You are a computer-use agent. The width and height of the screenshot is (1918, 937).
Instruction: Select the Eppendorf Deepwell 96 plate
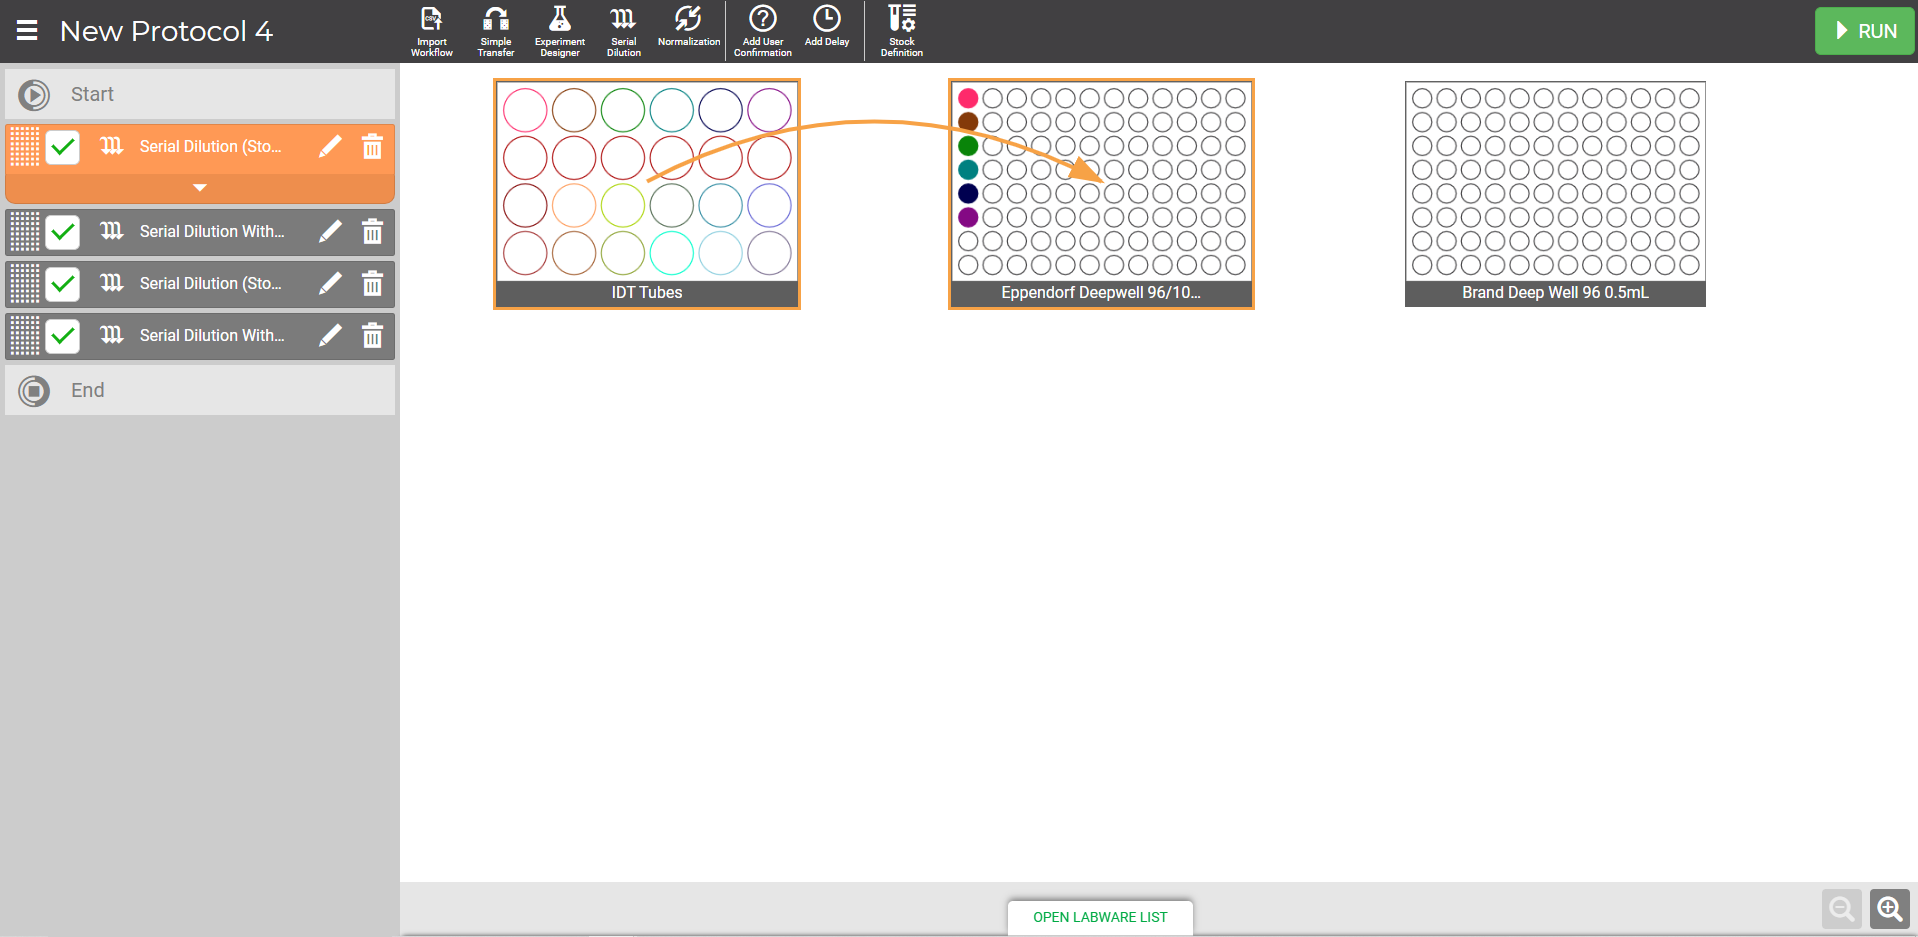point(1101,194)
